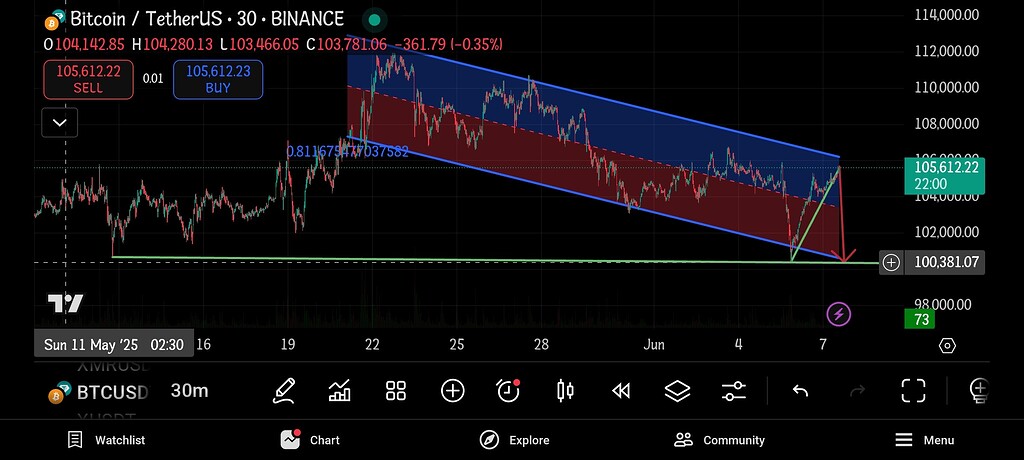
Task: Tap the 0.01 spread value
Action: tap(153, 78)
